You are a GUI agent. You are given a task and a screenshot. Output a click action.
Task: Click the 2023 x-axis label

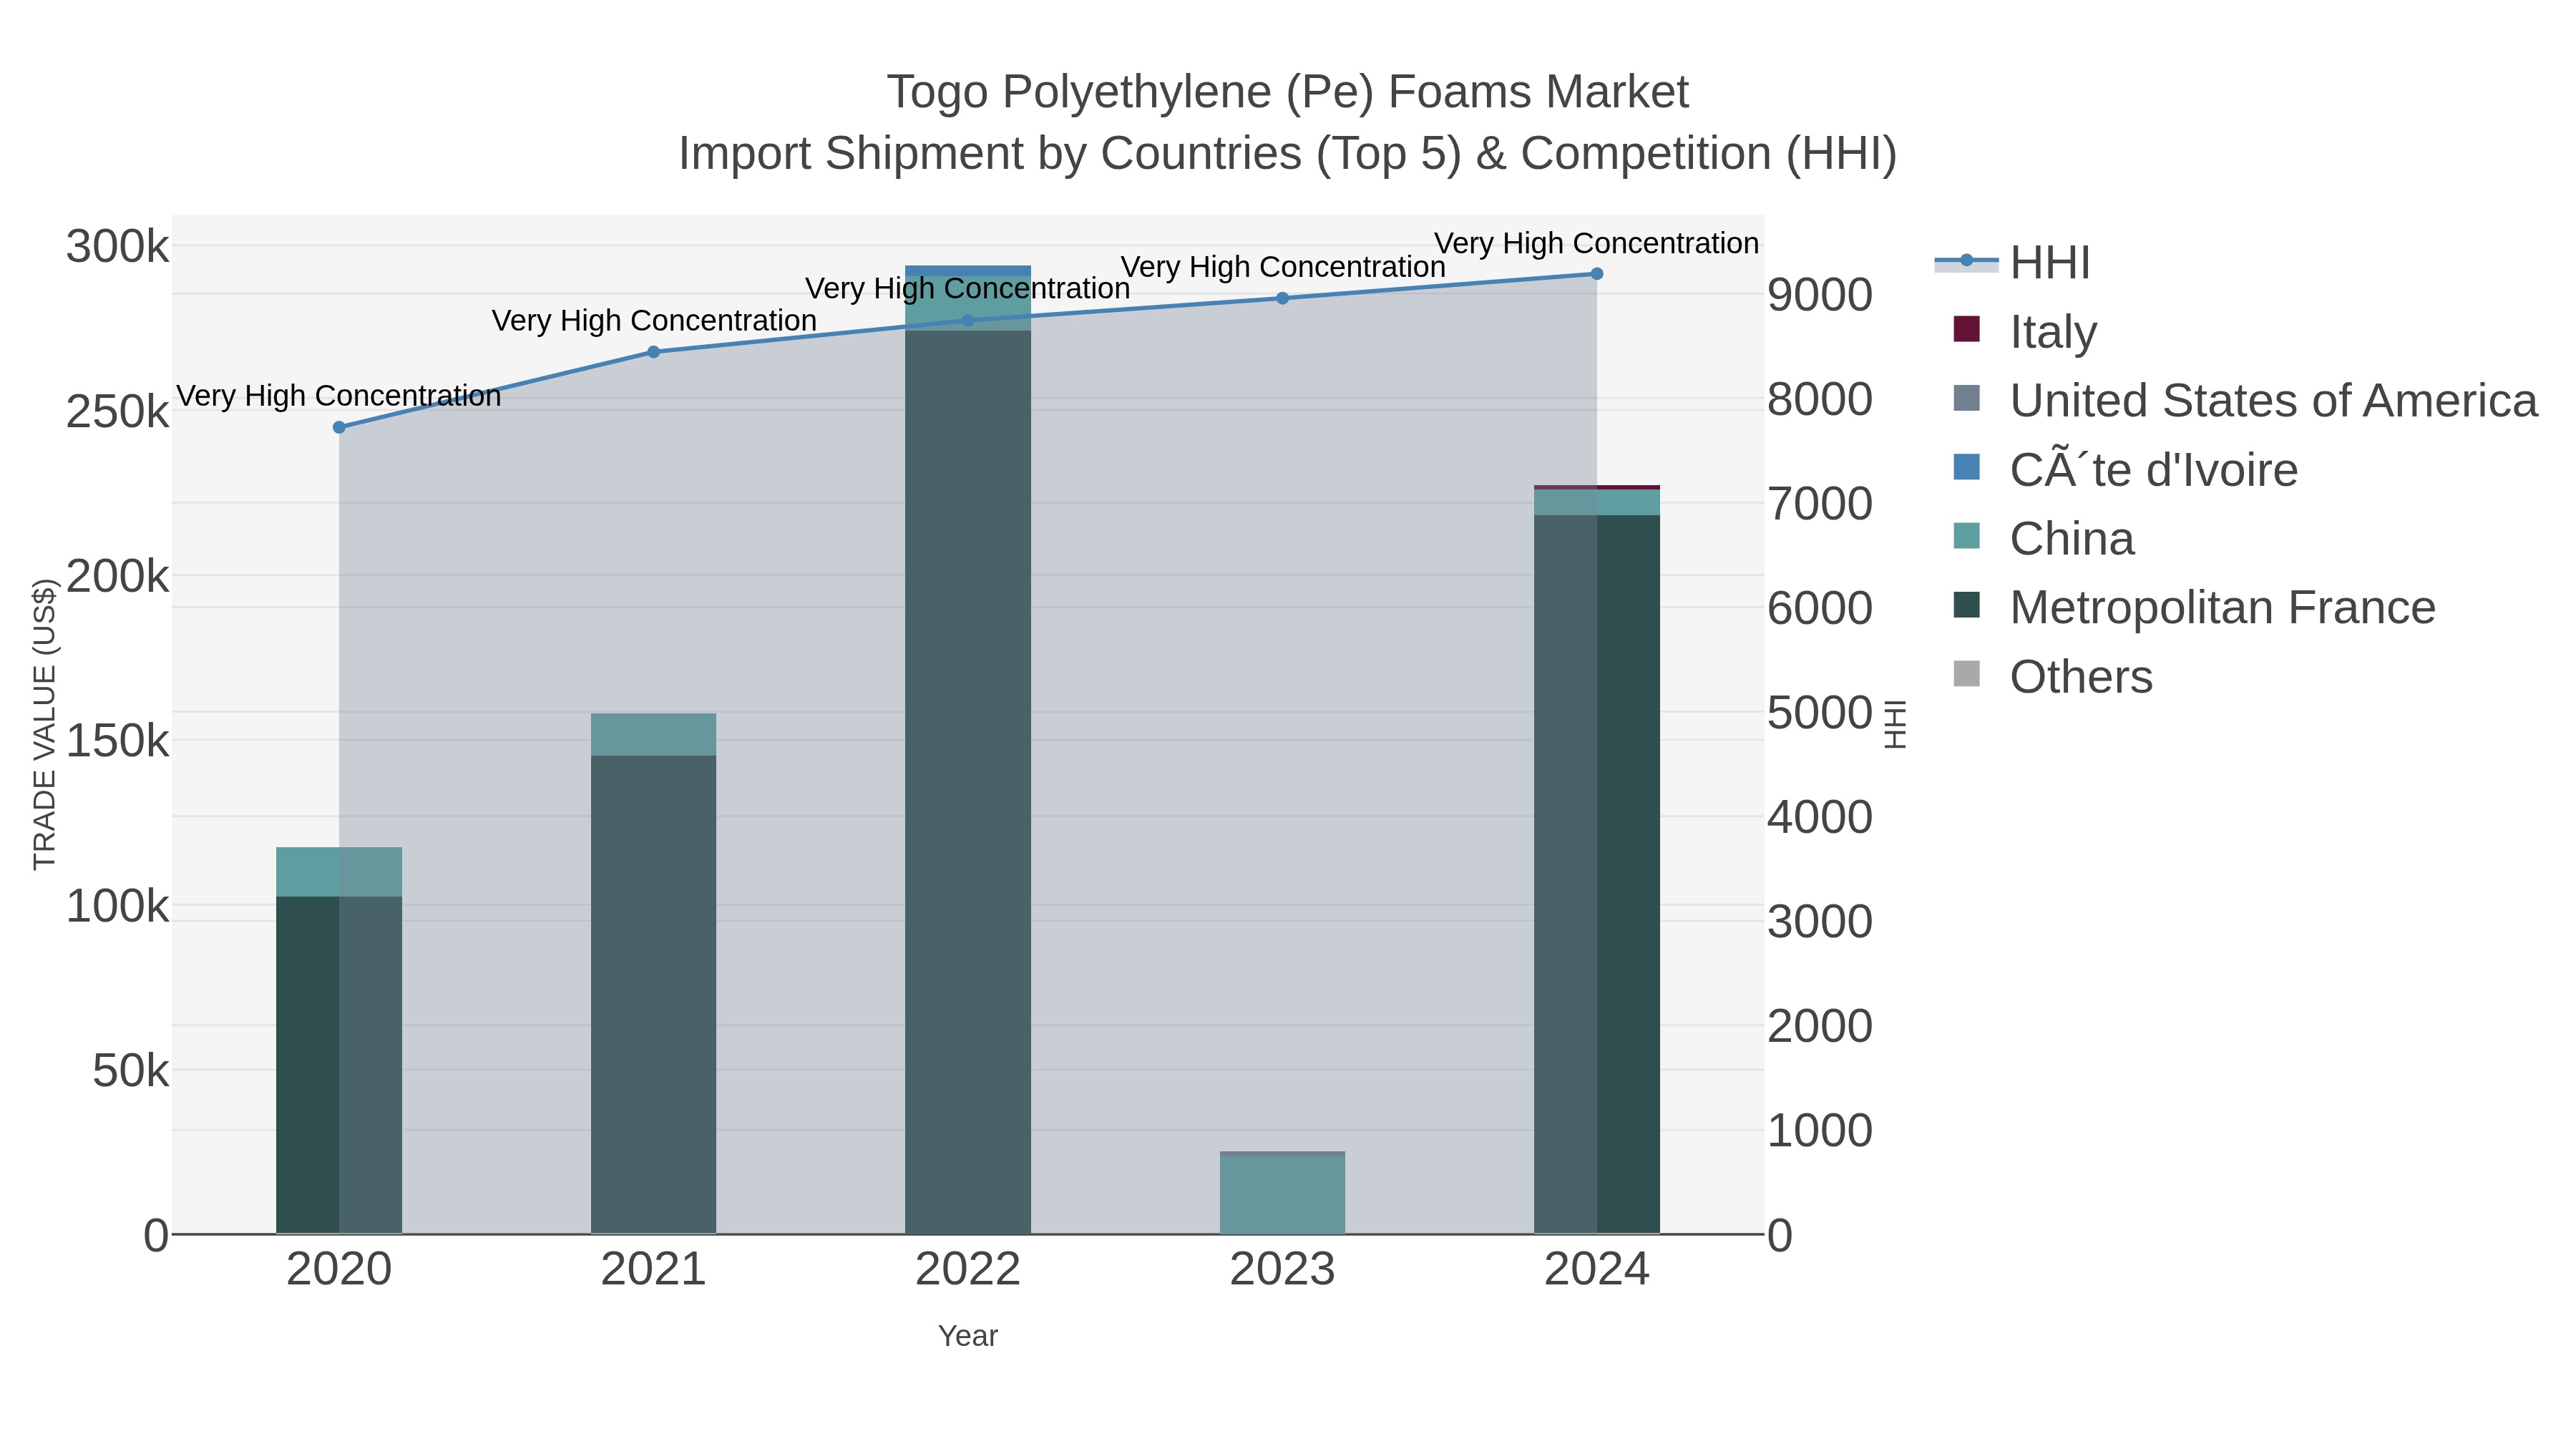point(1283,1270)
